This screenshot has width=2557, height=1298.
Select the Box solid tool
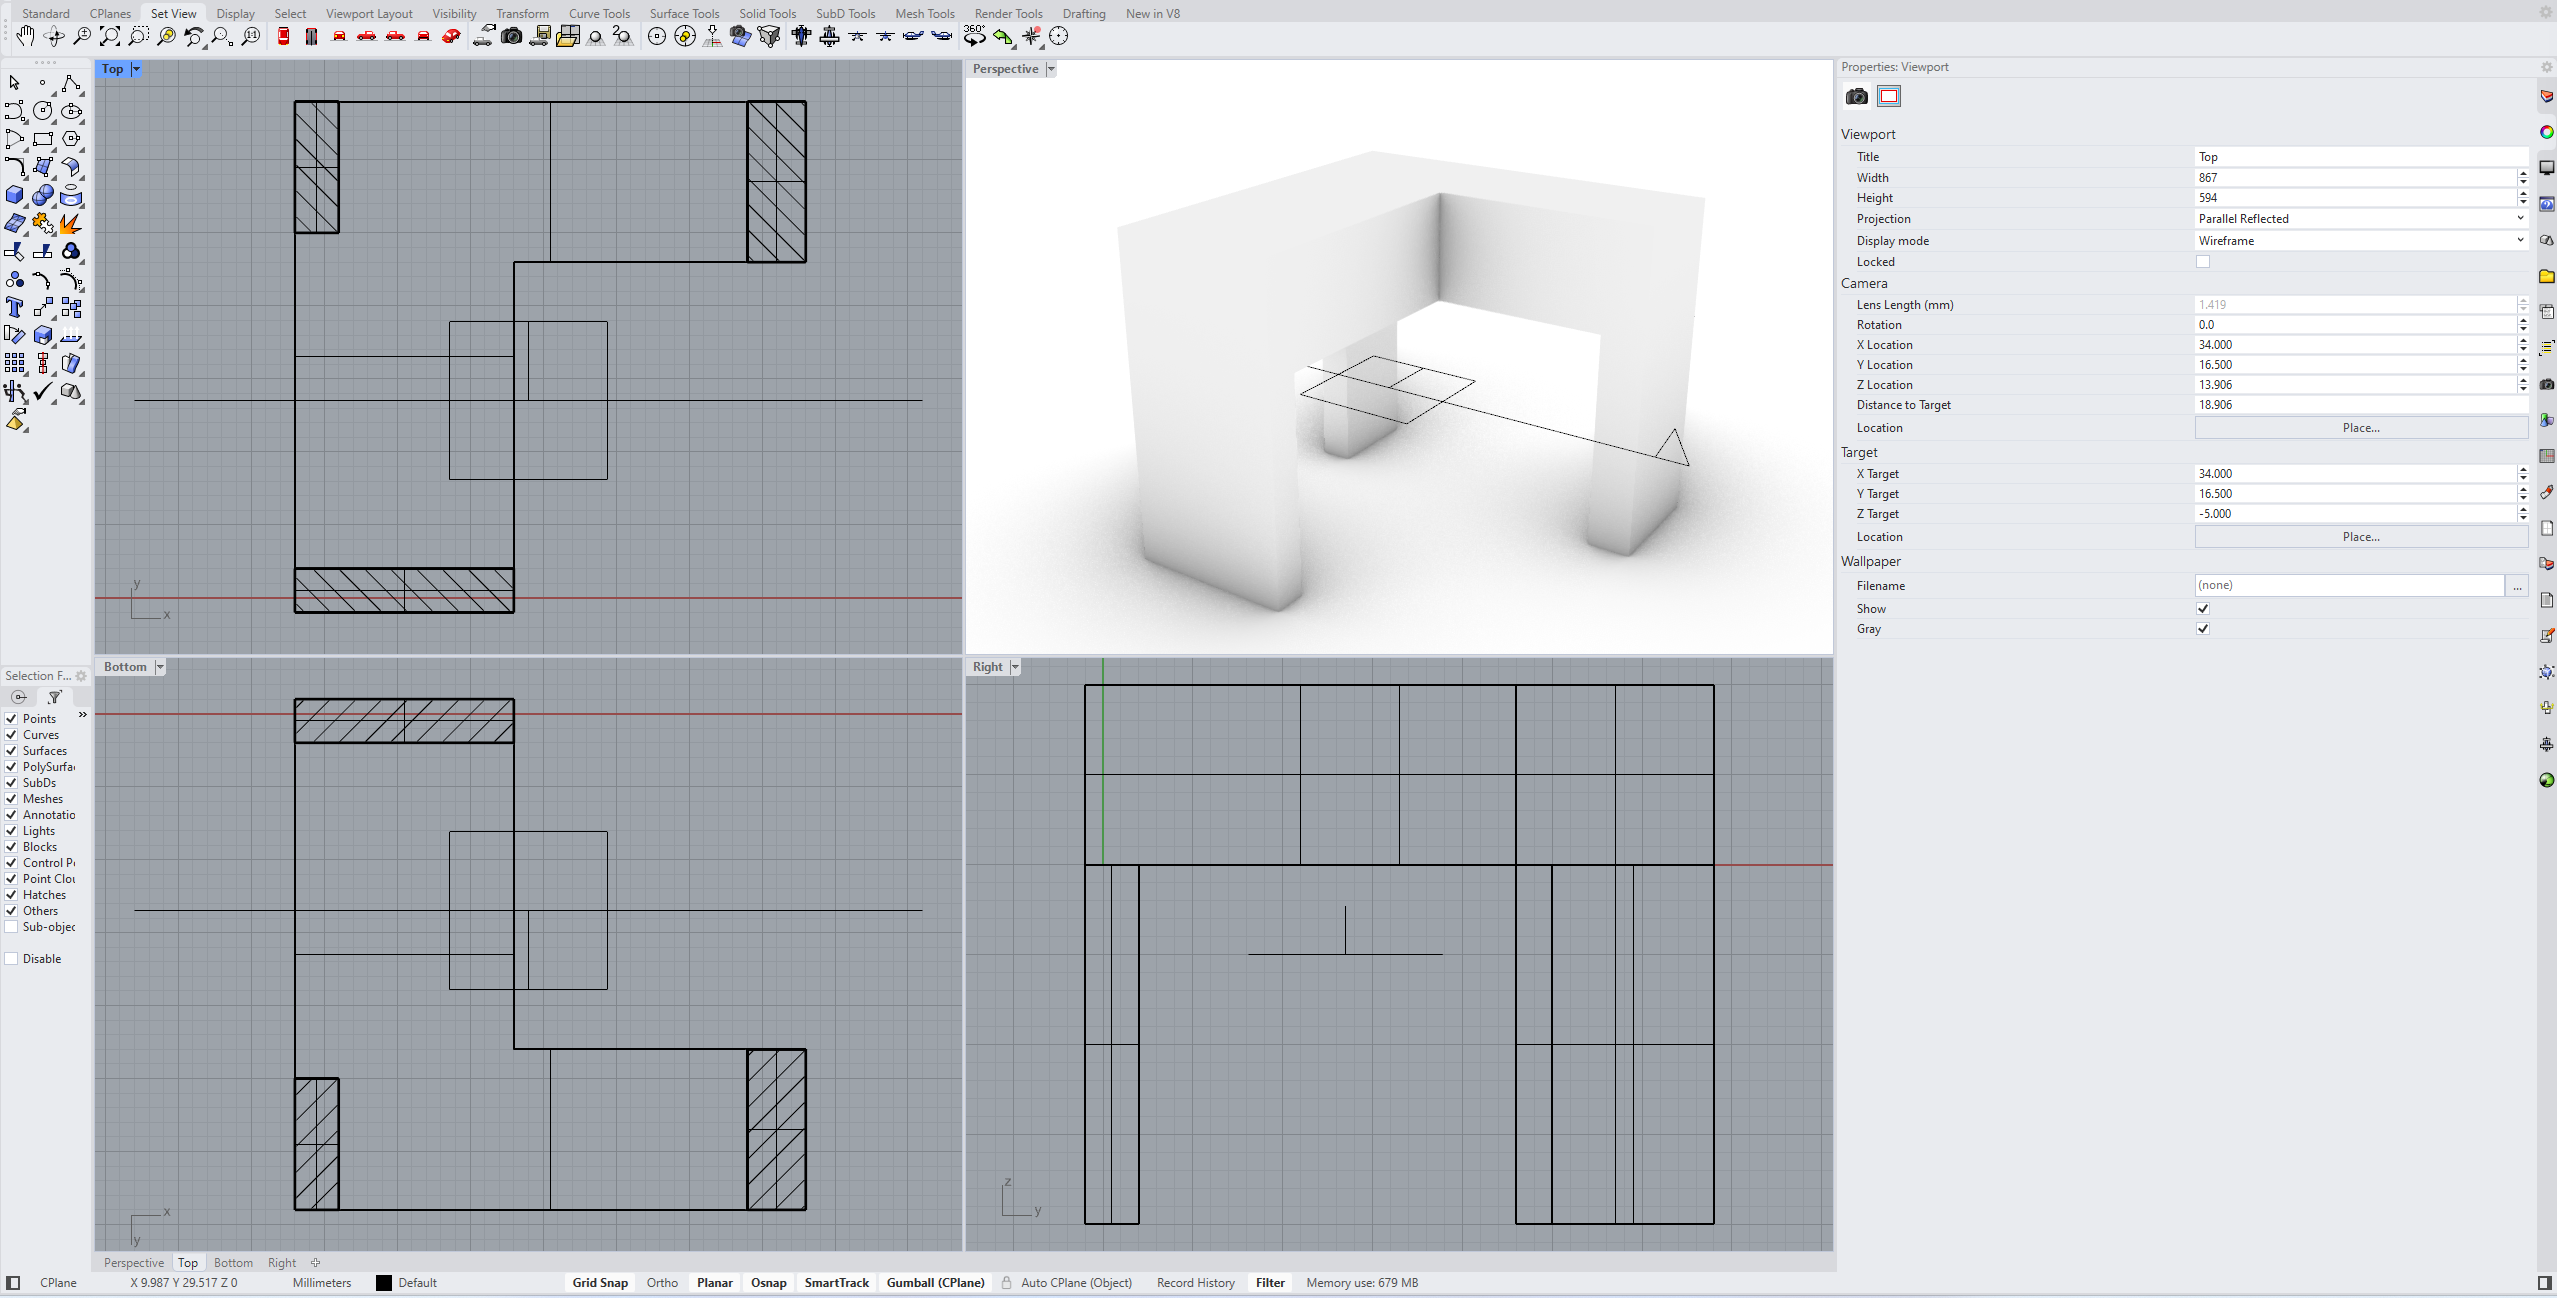coord(15,195)
